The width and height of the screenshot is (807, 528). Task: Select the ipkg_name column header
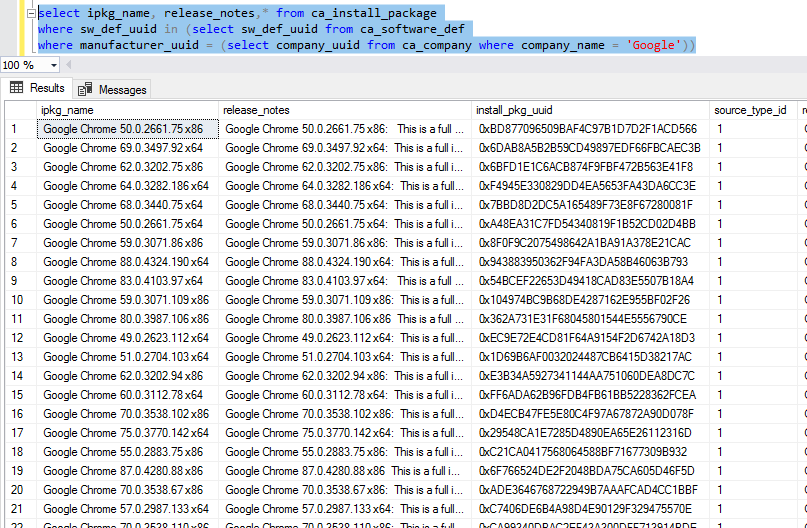click(x=128, y=110)
